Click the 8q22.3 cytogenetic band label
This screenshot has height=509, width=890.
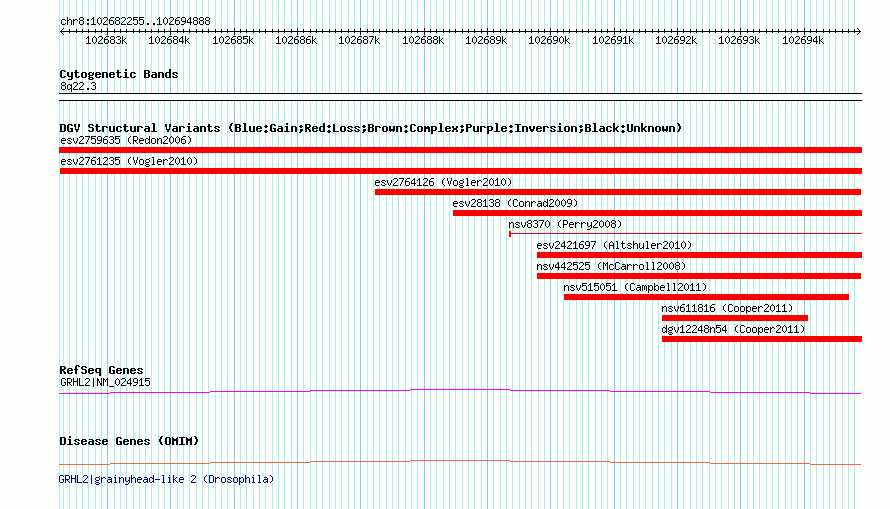pyautogui.click(x=78, y=86)
